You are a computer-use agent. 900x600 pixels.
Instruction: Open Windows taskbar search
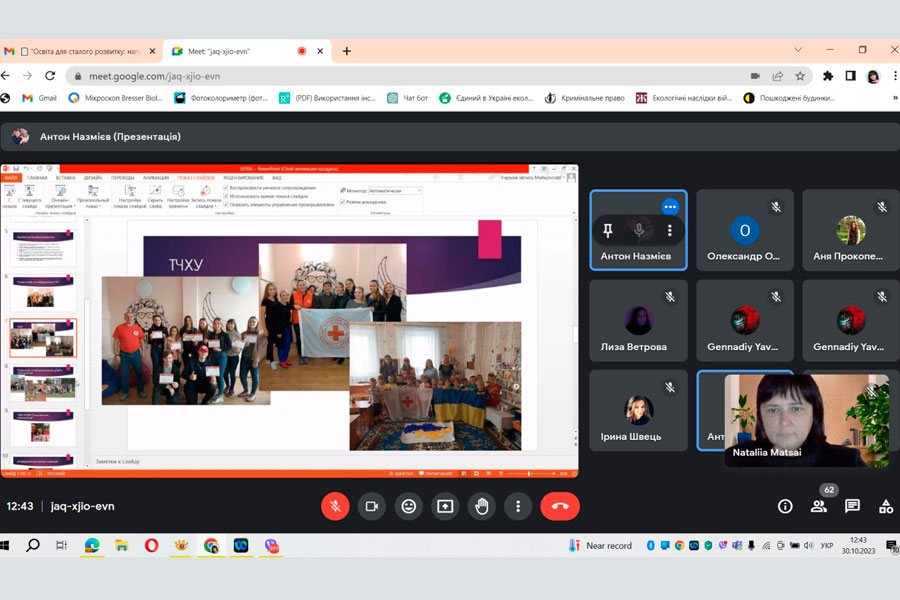pos(33,545)
